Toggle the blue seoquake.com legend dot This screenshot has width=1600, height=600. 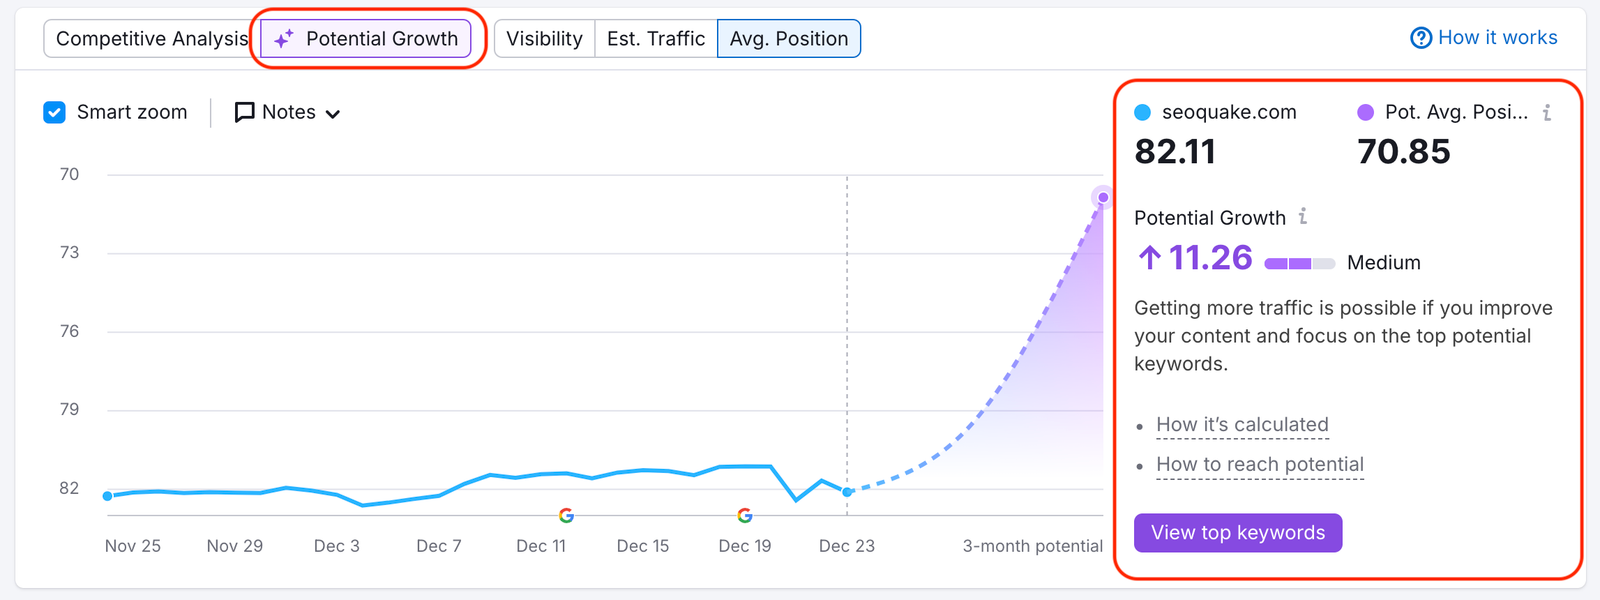point(1141,112)
